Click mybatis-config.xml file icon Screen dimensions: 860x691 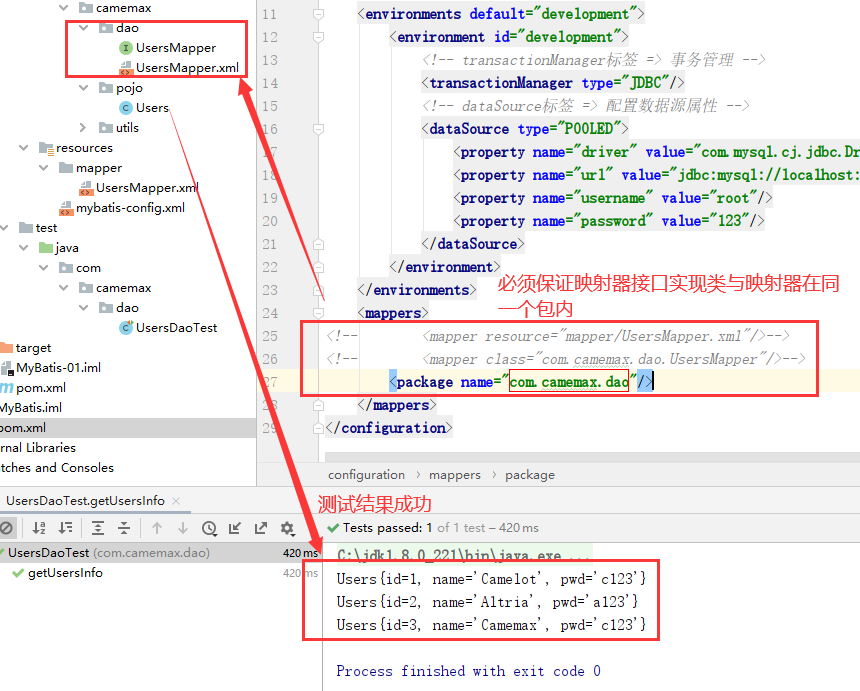pyautogui.click(x=66, y=208)
